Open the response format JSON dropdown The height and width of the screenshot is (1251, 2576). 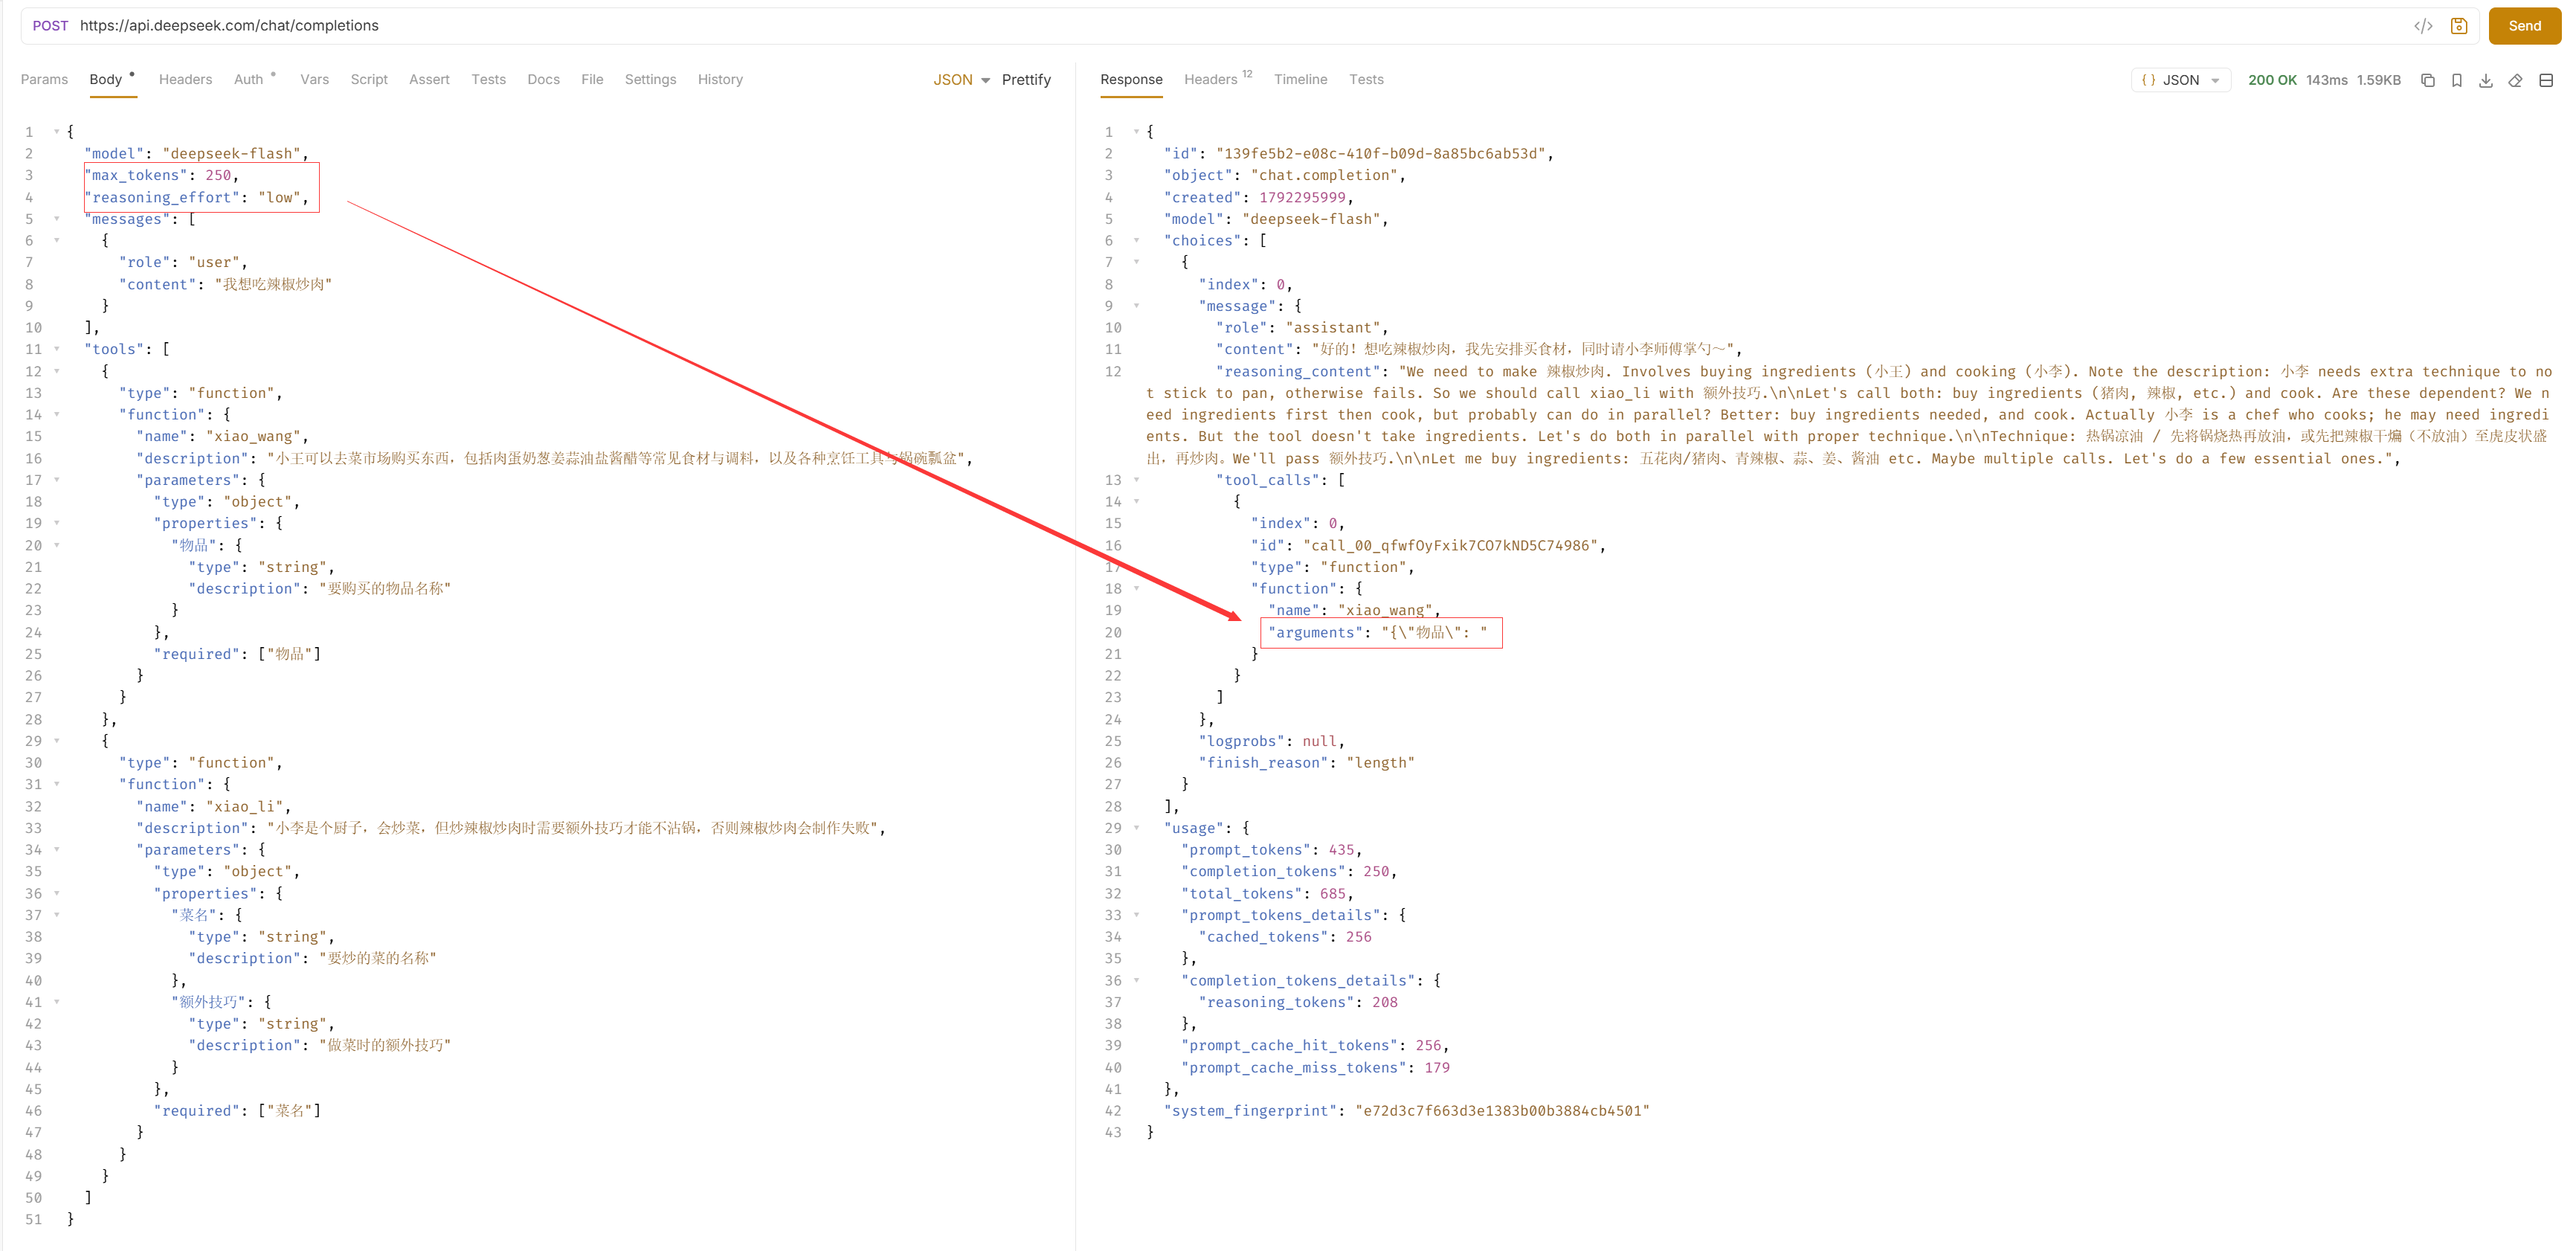click(x=2181, y=80)
